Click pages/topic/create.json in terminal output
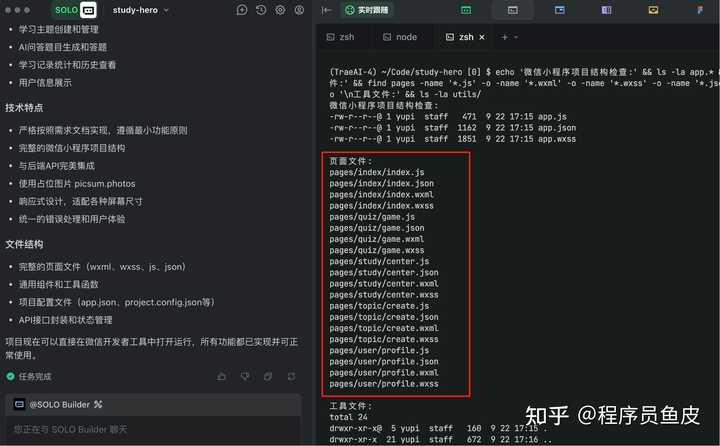This screenshot has height=446, width=720. (x=383, y=317)
